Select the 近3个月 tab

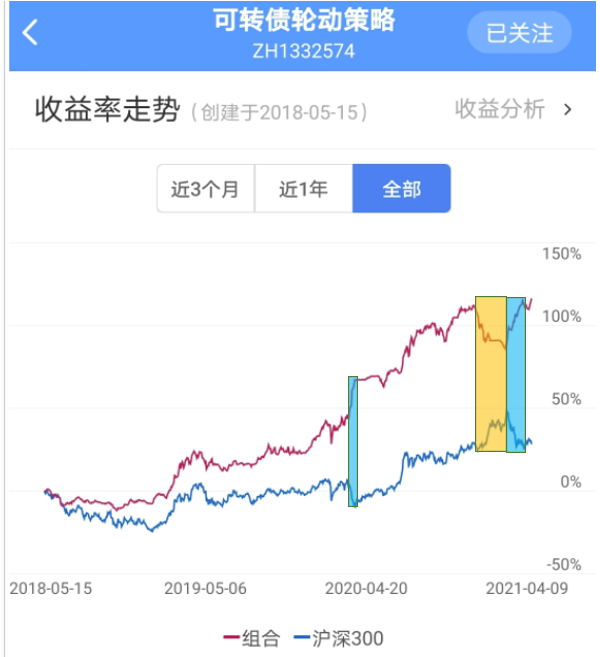coord(205,189)
